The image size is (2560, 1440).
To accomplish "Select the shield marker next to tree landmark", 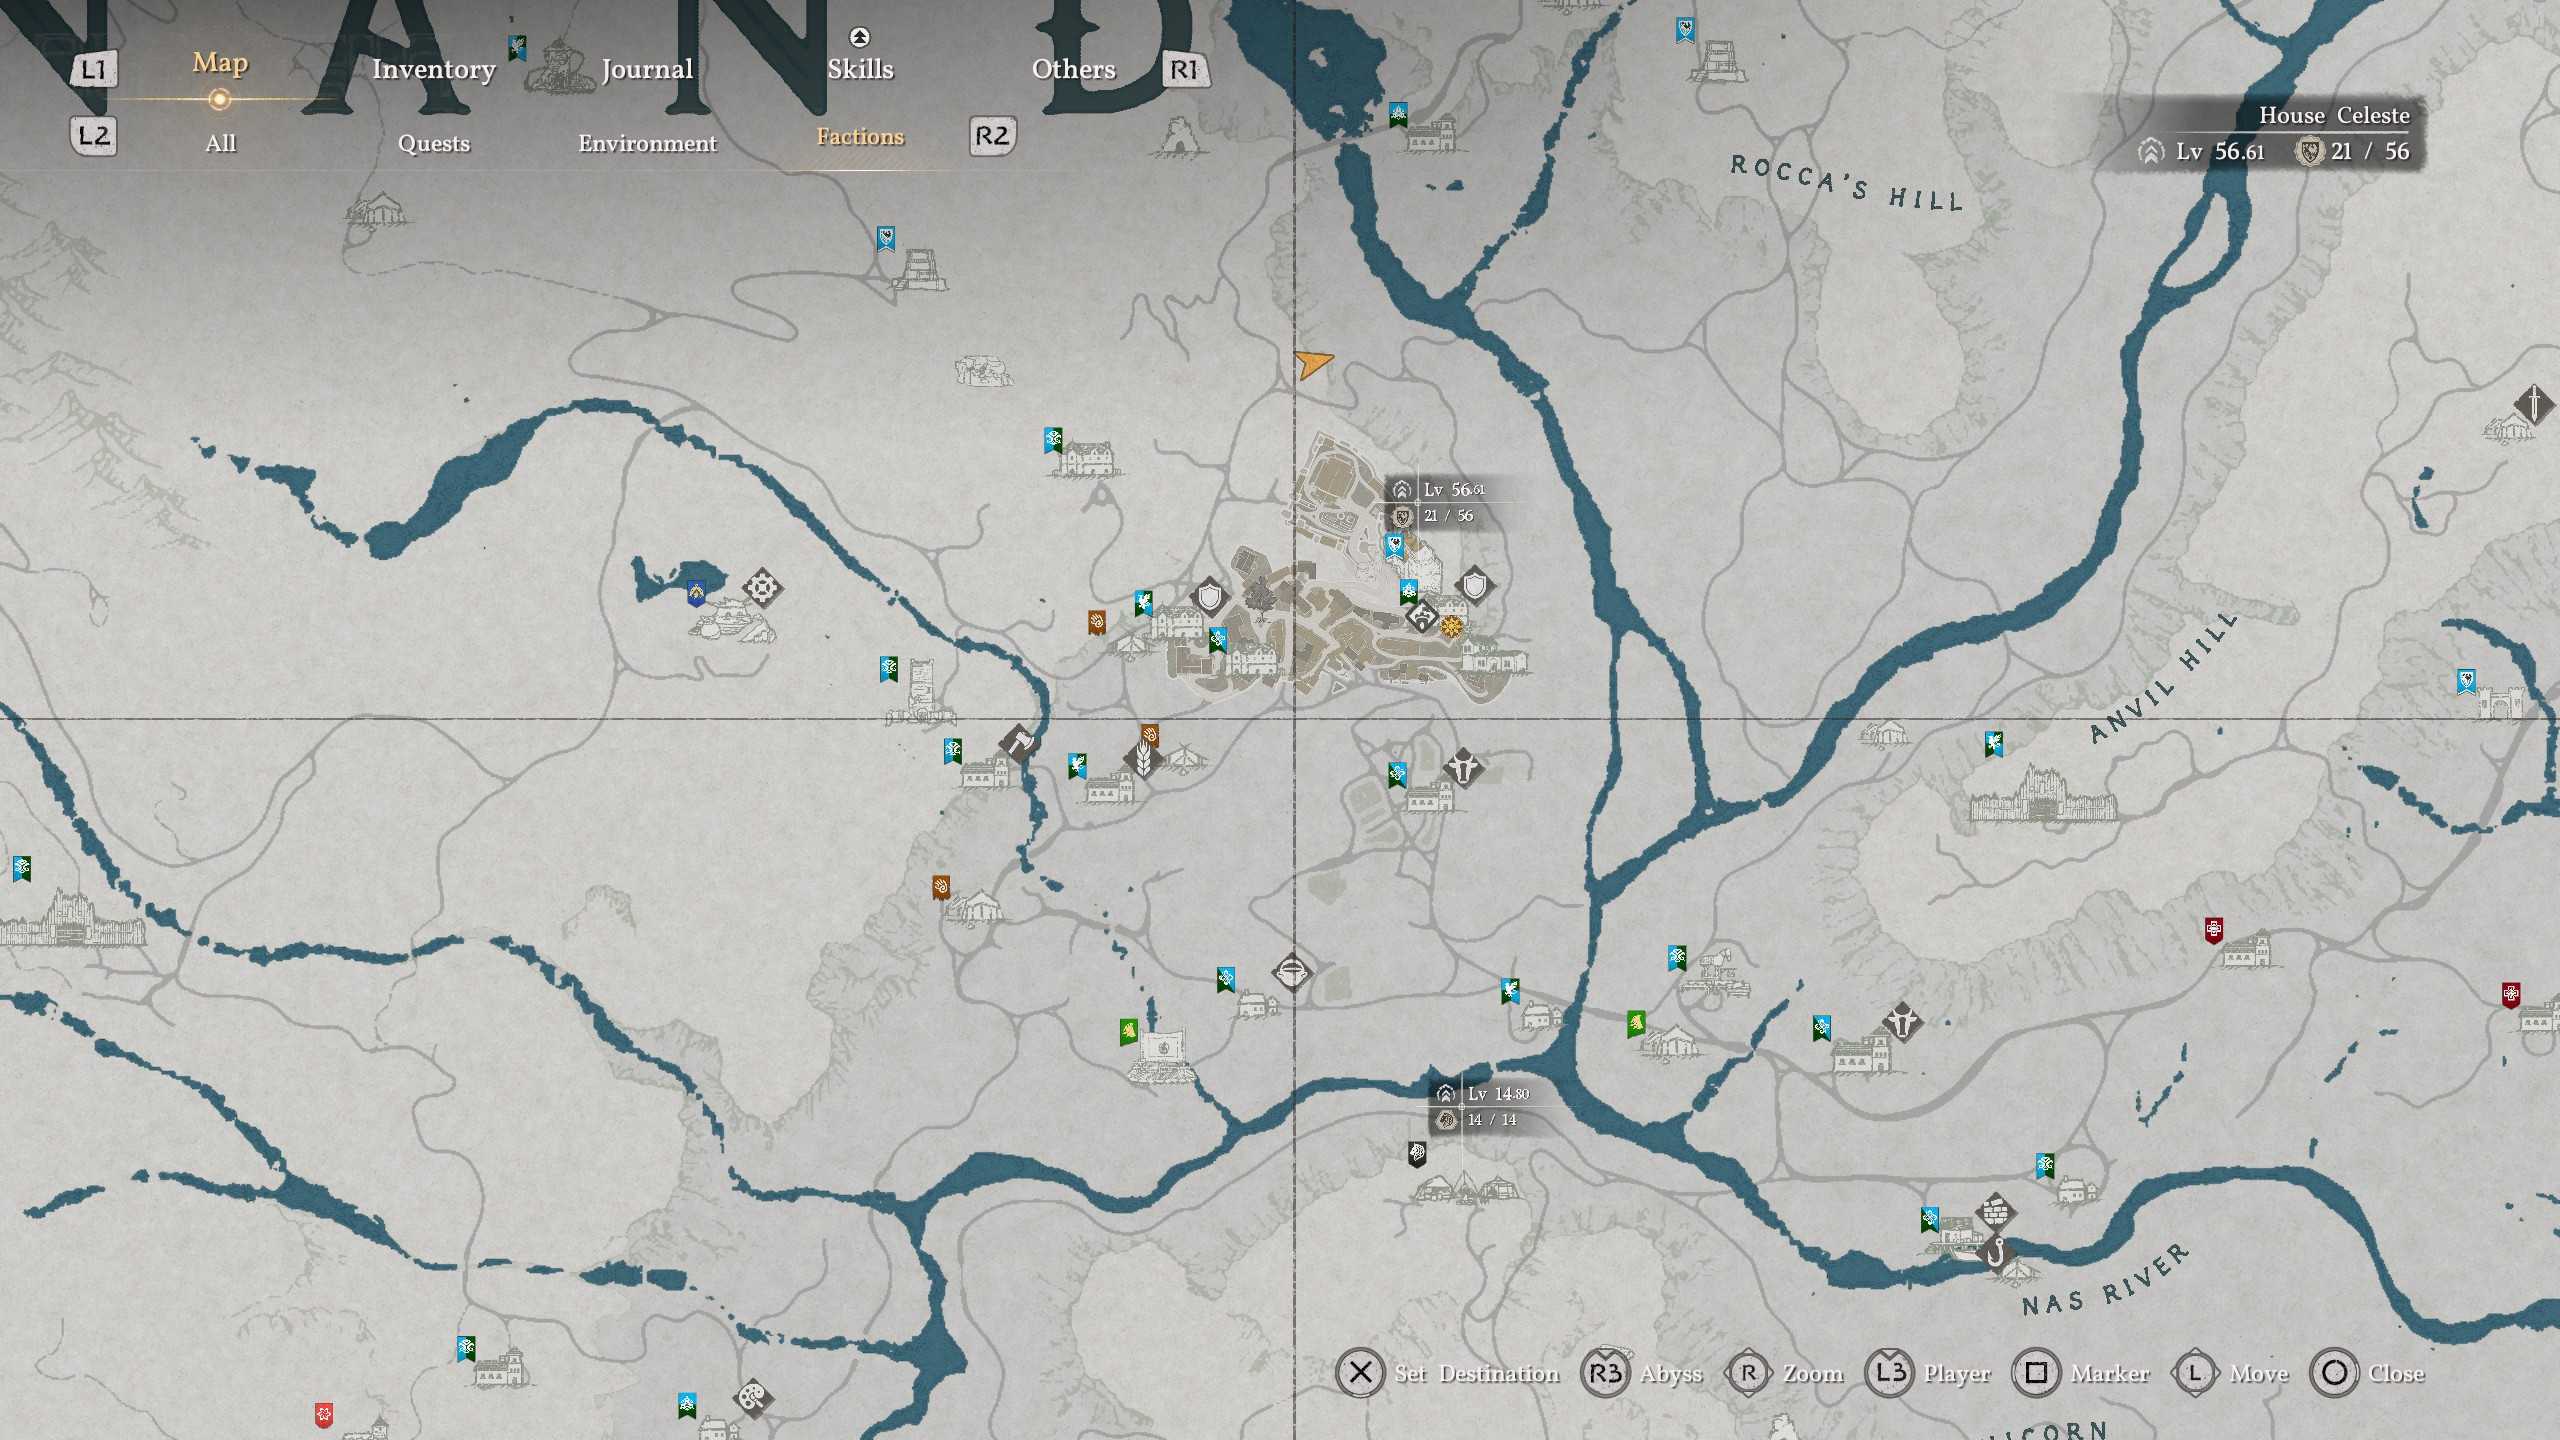I will [x=1210, y=596].
